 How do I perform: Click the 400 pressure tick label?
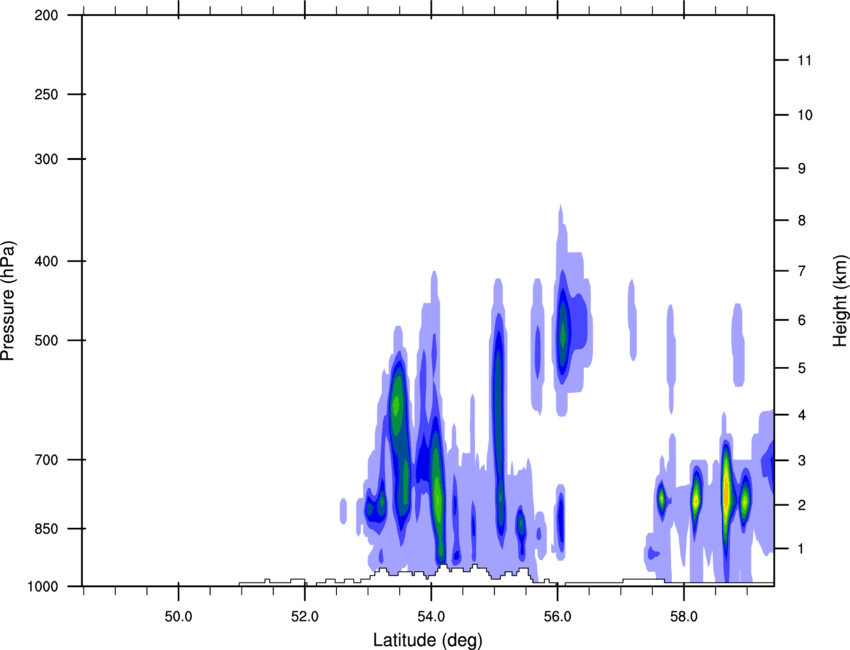pyautogui.click(x=46, y=261)
